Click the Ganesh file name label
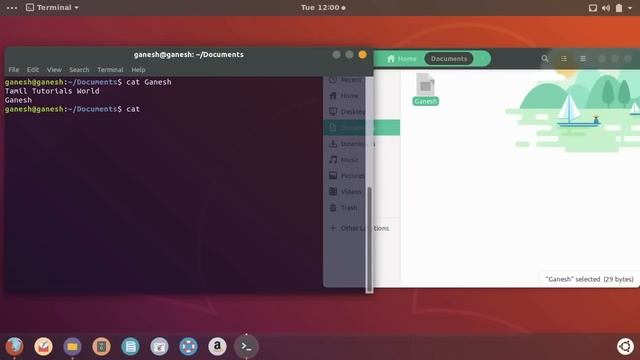This screenshot has height=360, width=640. [425, 101]
